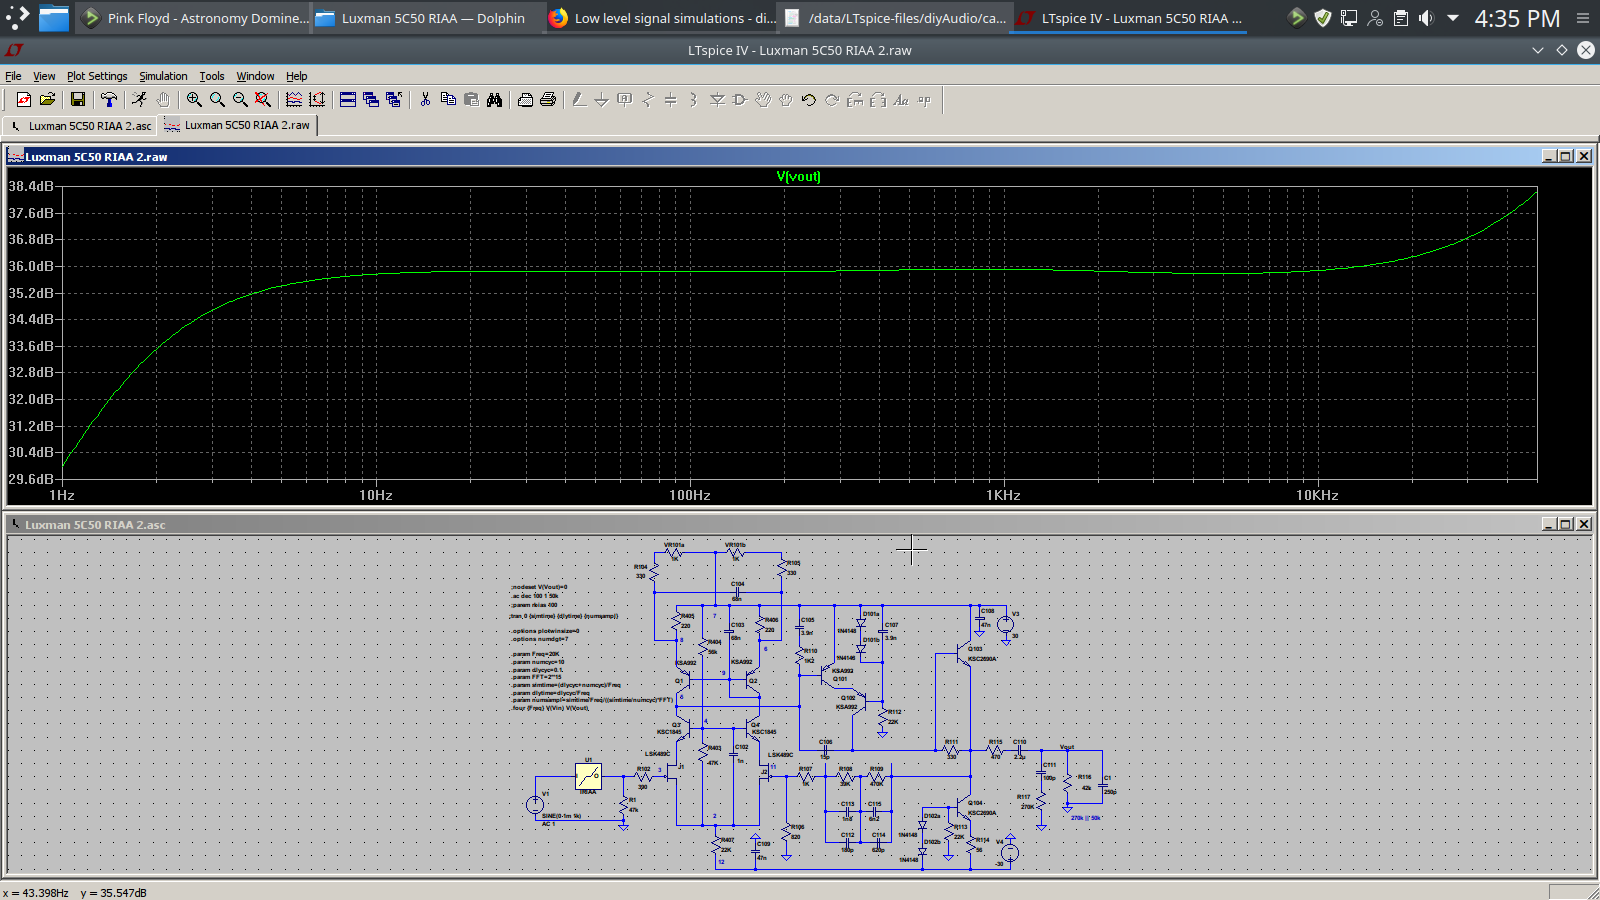Open Find with the binoculars icon

click(x=494, y=99)
